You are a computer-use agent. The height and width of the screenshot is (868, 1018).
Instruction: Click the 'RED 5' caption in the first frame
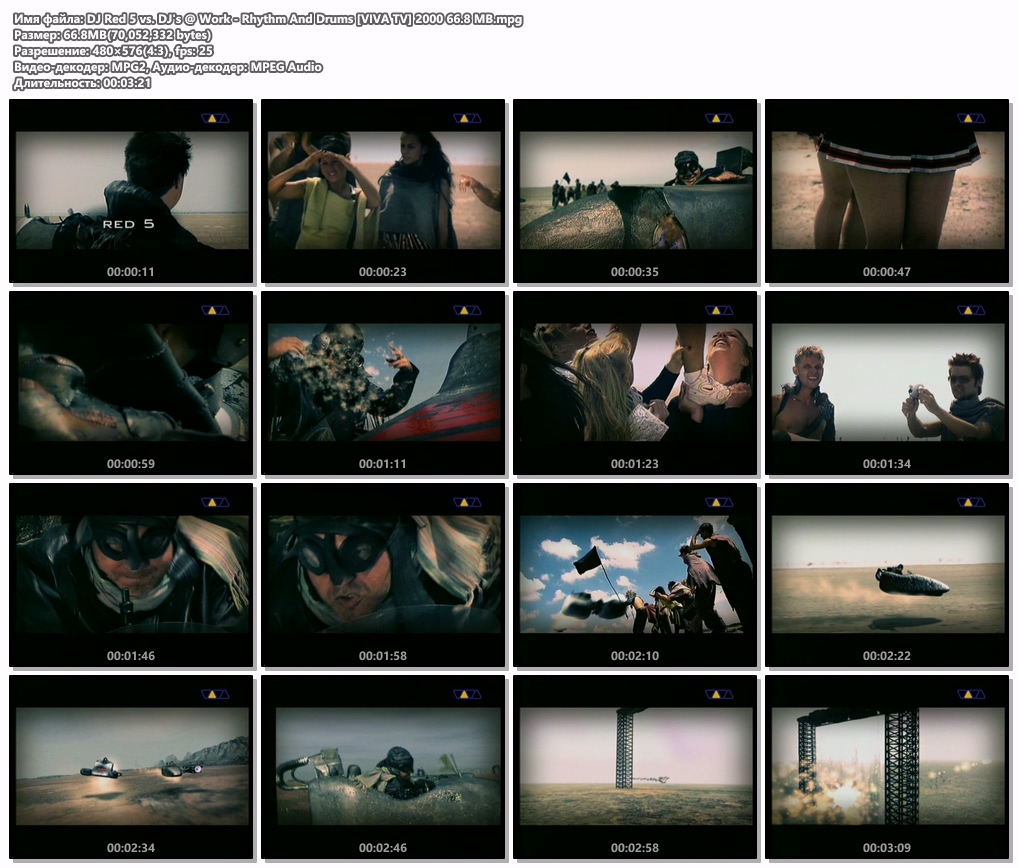[x=129, y=224]
